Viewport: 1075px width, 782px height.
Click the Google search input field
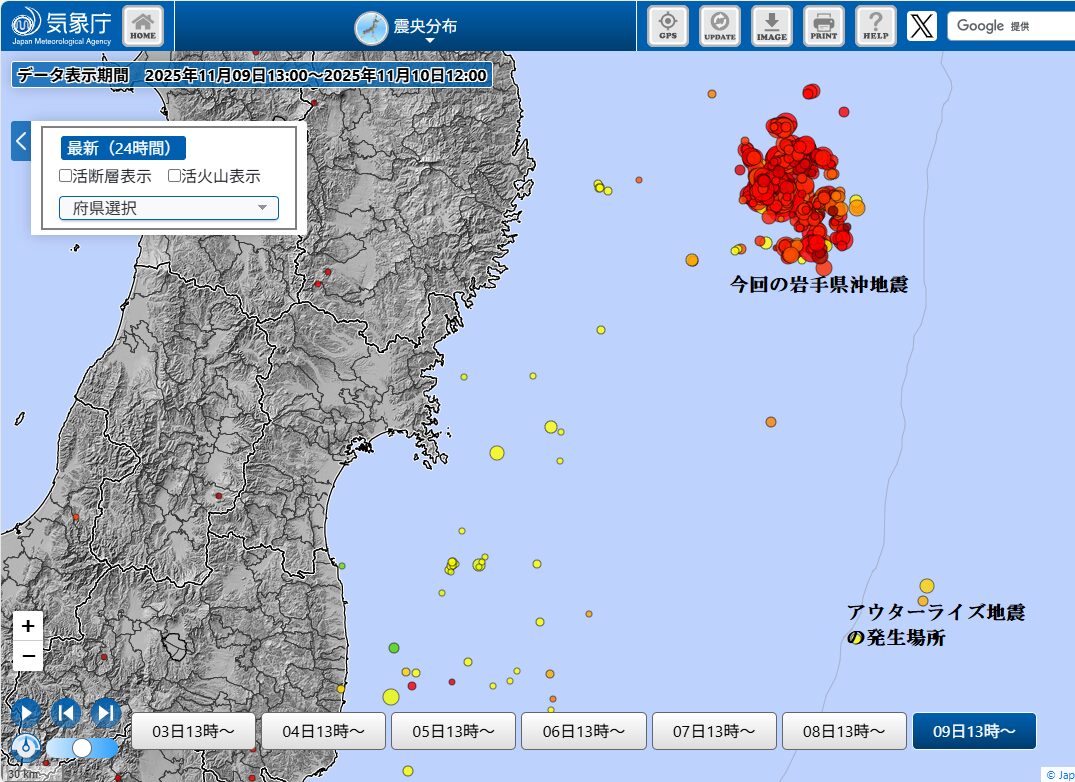pos(1010,26)
